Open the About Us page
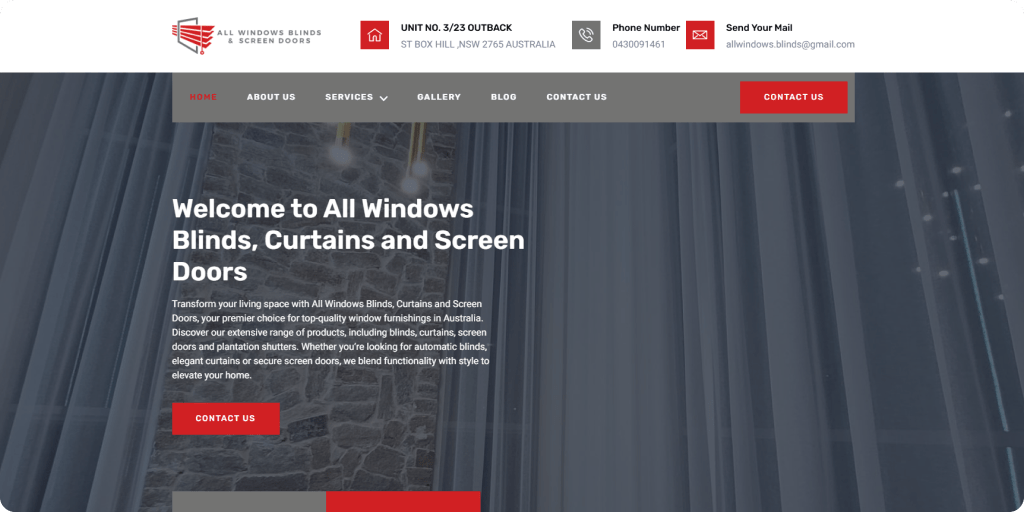 click(271, 97)
